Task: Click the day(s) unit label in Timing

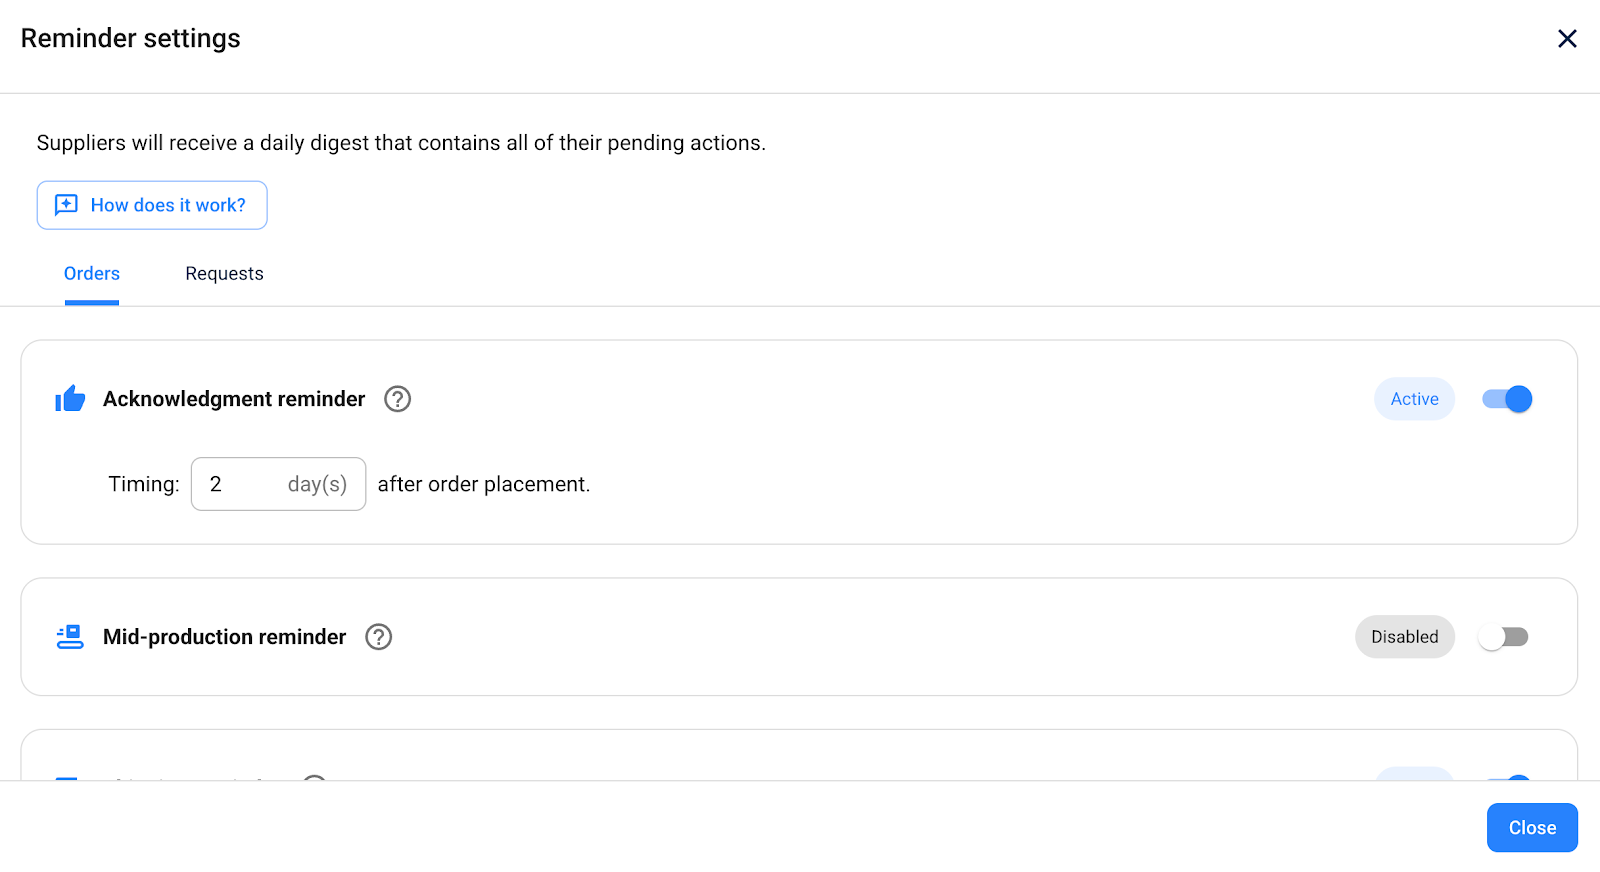Action: tap(317, 484)
